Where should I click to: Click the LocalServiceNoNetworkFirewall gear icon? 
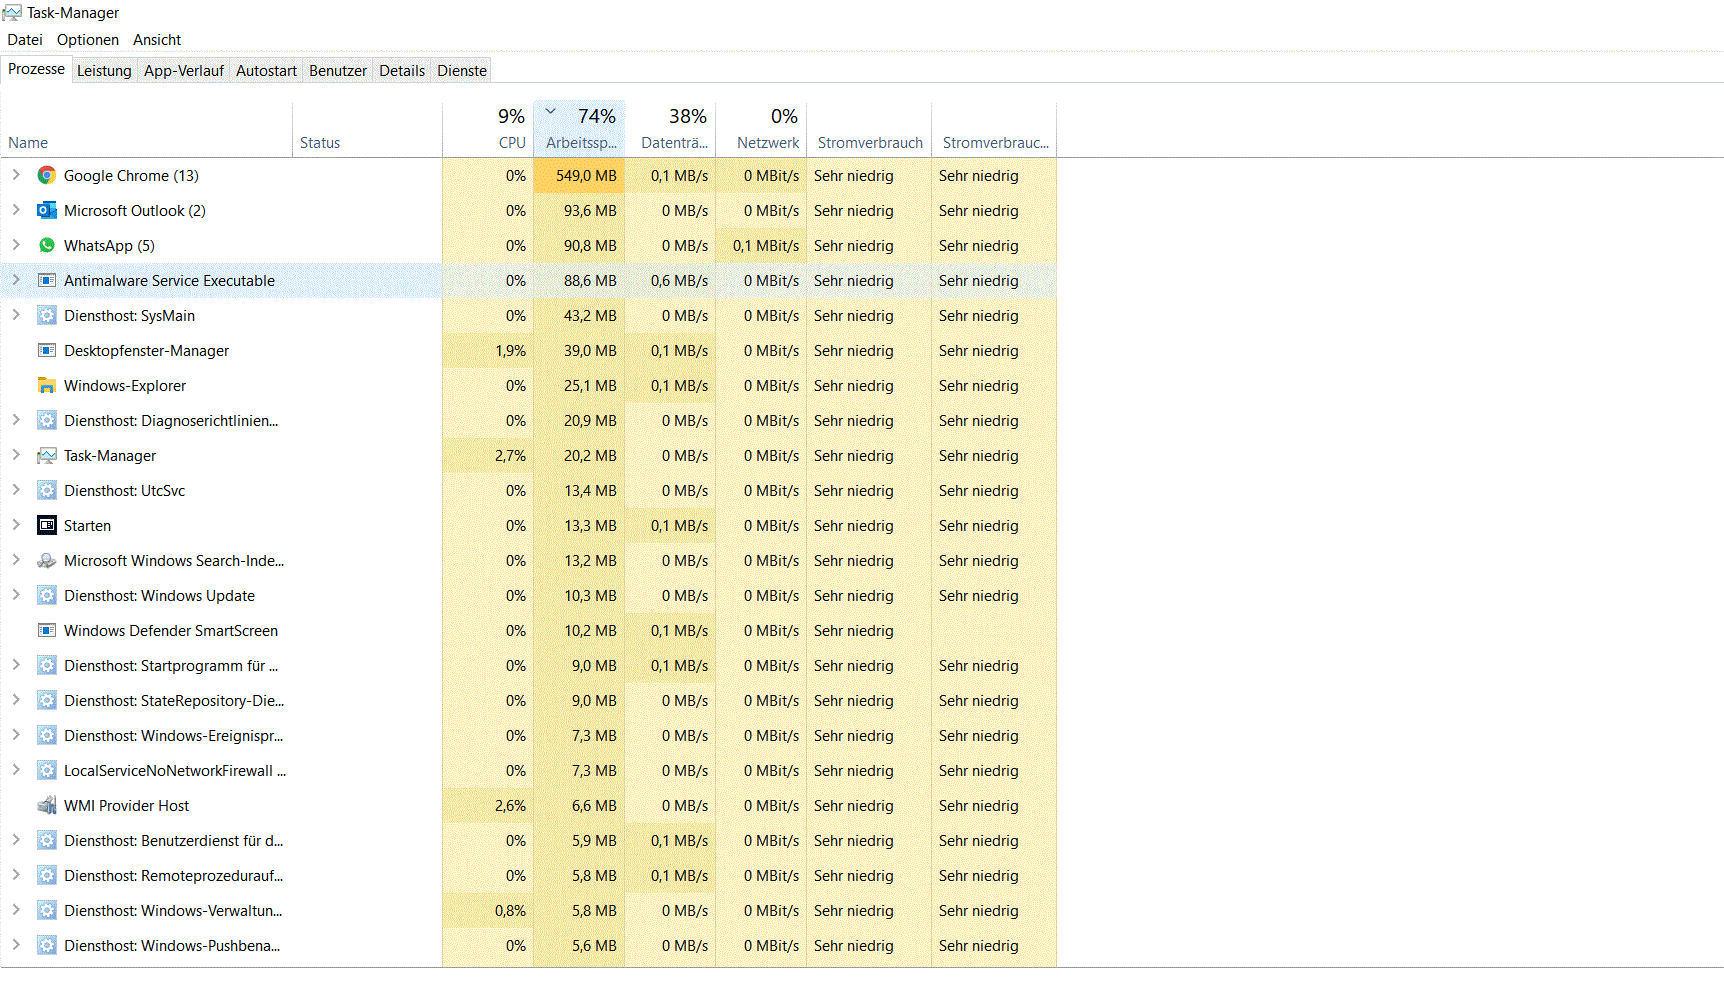(47, 771)
